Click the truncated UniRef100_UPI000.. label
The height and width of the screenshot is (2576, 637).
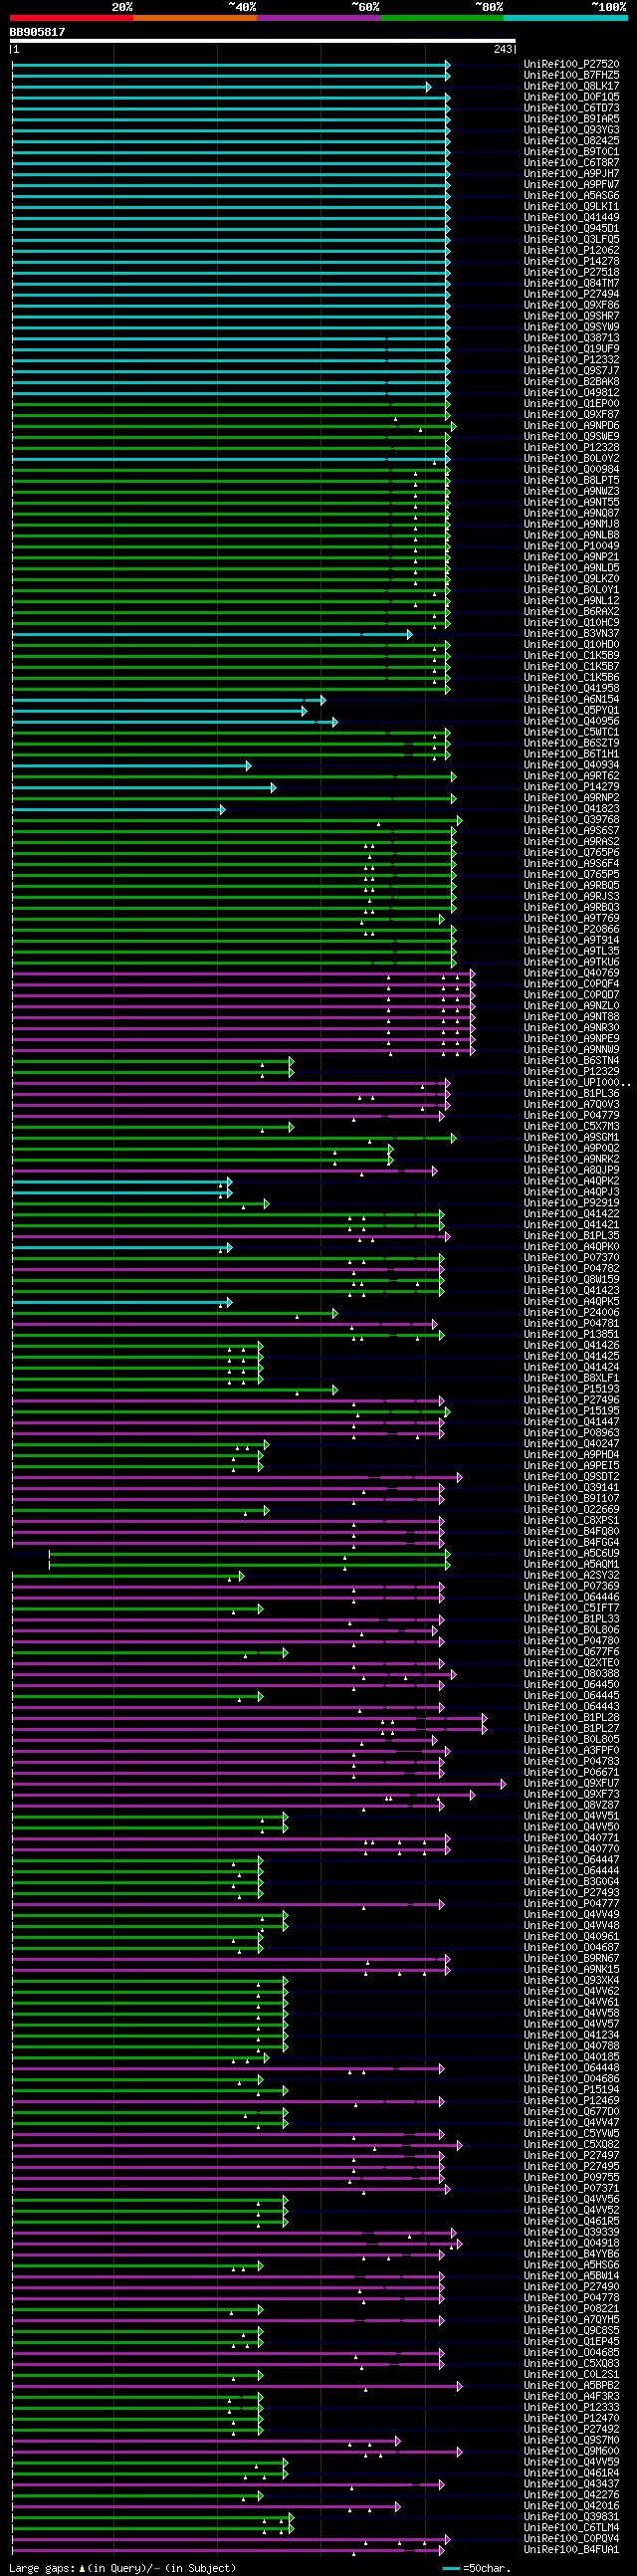pos(577,1083)
